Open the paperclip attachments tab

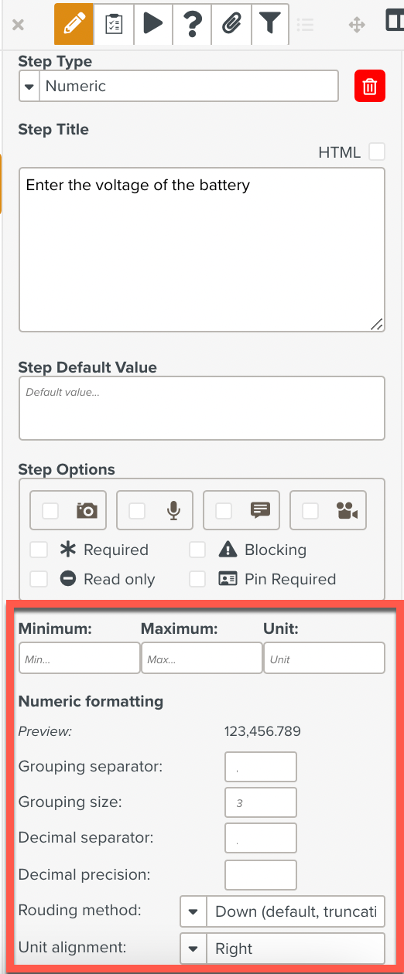point(231,24)
